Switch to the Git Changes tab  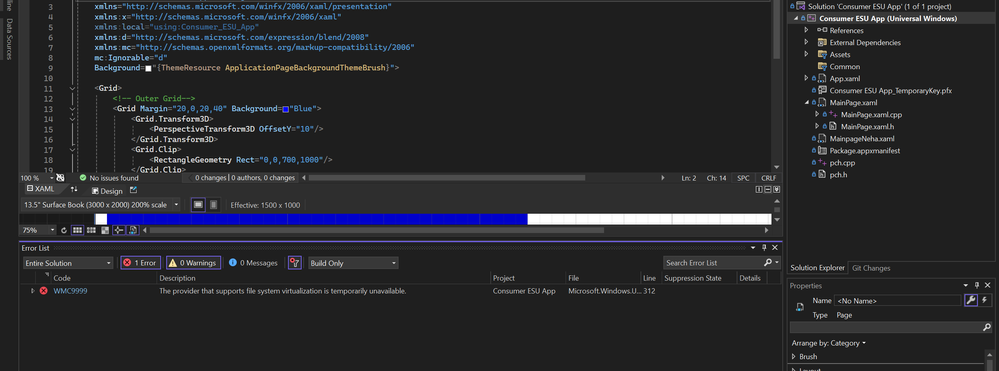pyautogui.click(x=871, y=268)
